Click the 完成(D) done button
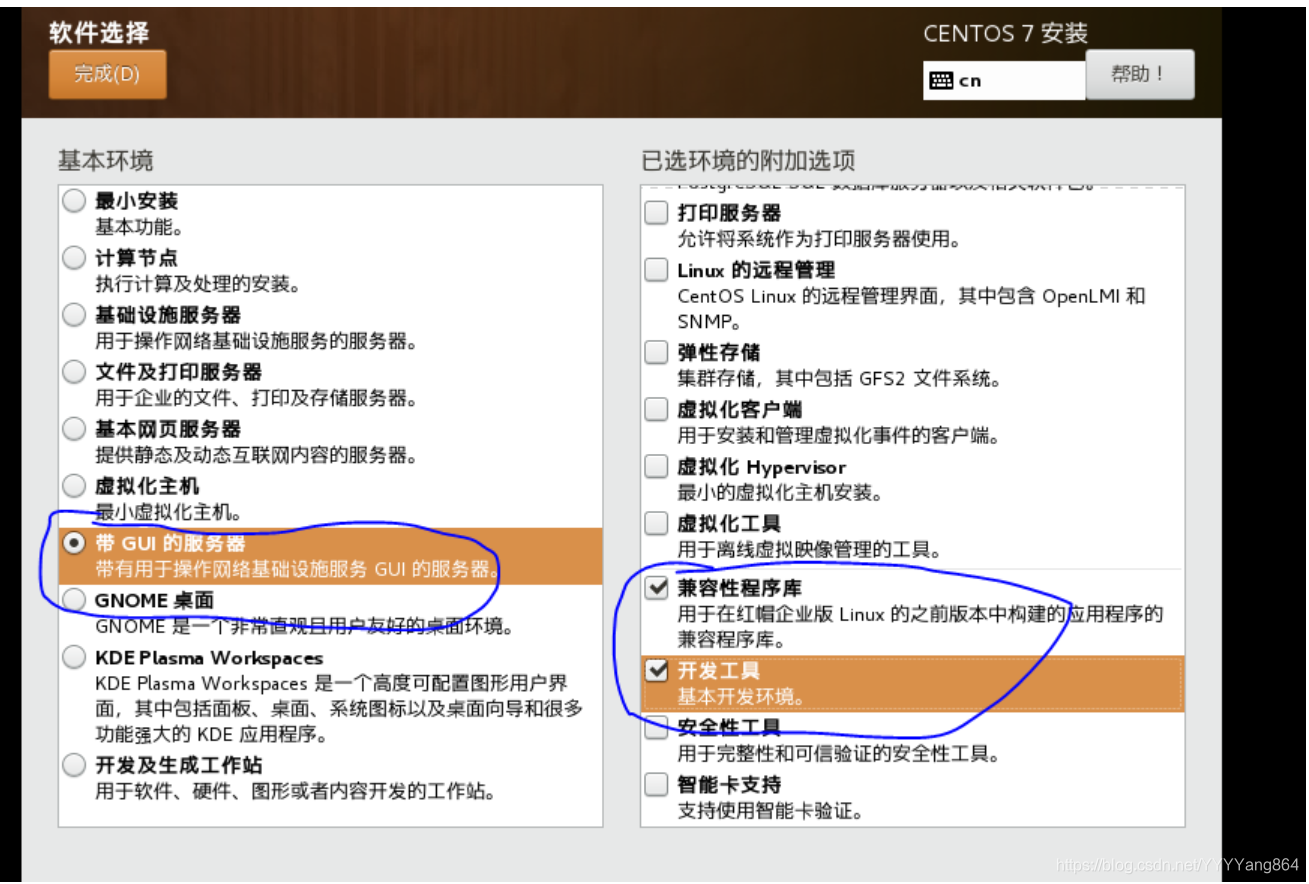 click(x=107, y=74)
